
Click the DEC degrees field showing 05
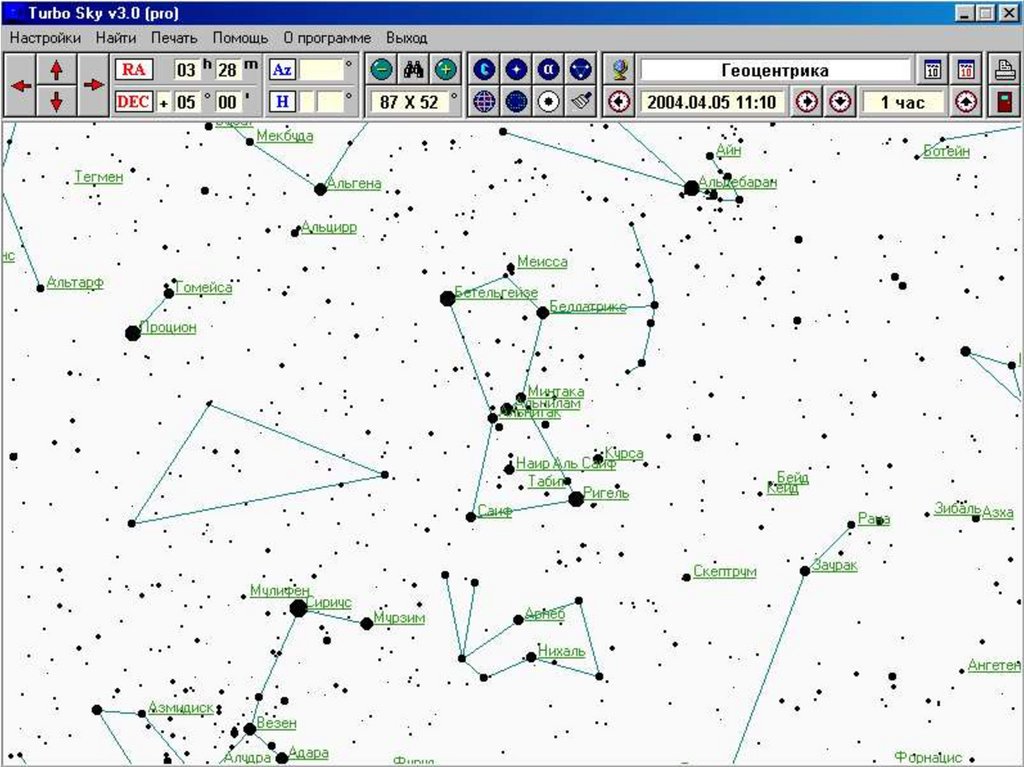pyautogui.click(x=186, y=102)
